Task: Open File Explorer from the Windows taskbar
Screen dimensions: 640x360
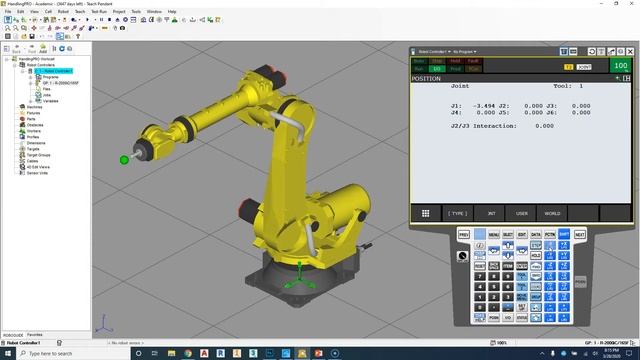Action: coord(171,353)
